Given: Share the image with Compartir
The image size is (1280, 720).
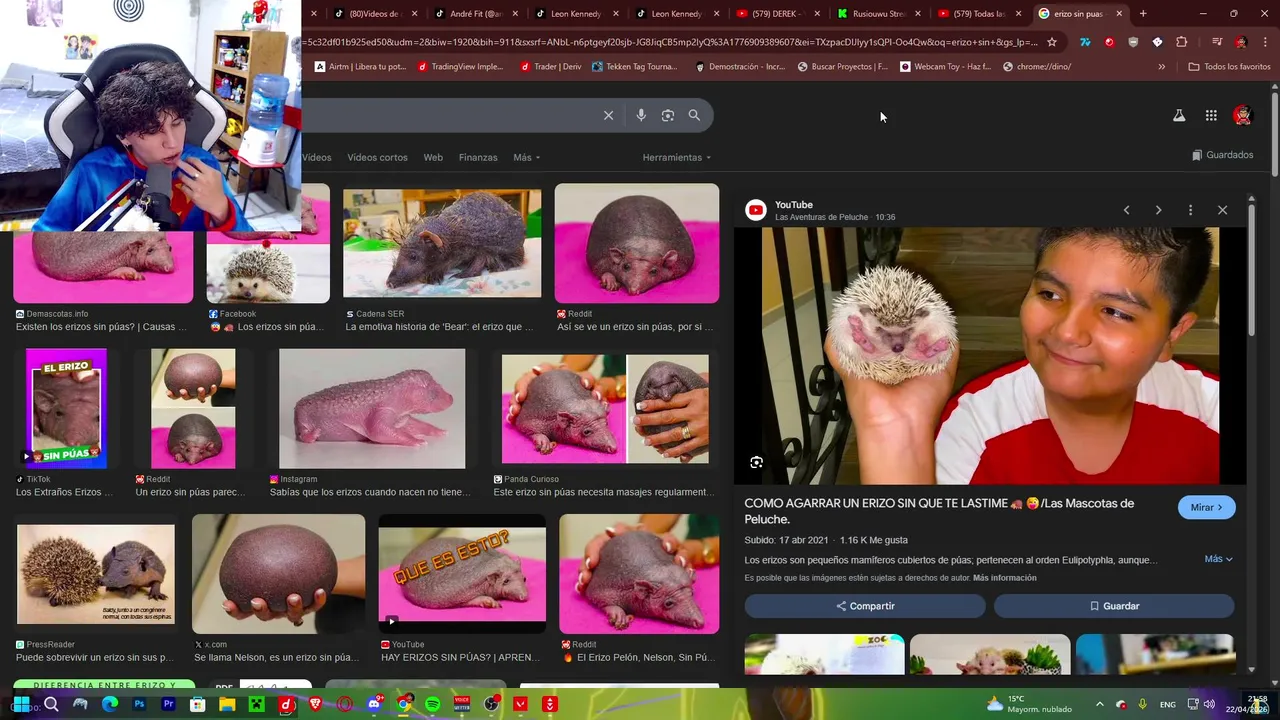Looking at the screenshot, I should (865, 606).
